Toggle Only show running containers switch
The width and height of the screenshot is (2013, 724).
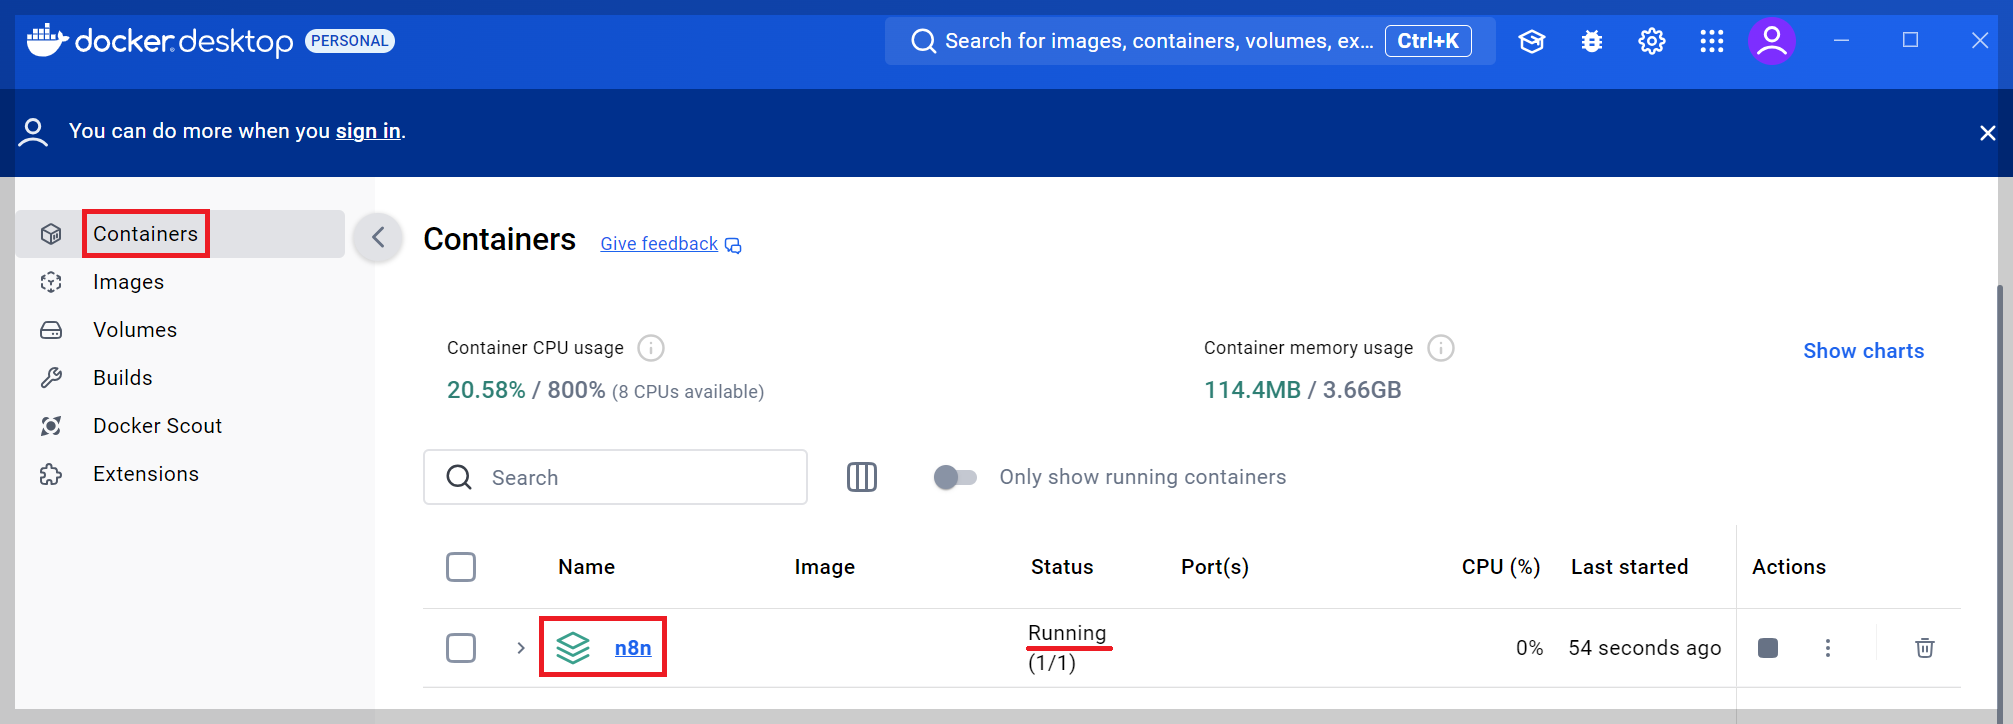pyautogui.click(x=955, y=477)
